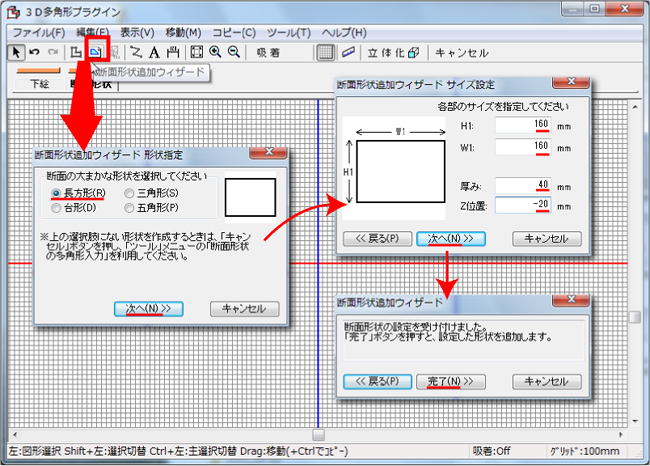The image size is (650, 466).
Task: Click the zoom in magnifier icon
Action: tap(215, 52)
